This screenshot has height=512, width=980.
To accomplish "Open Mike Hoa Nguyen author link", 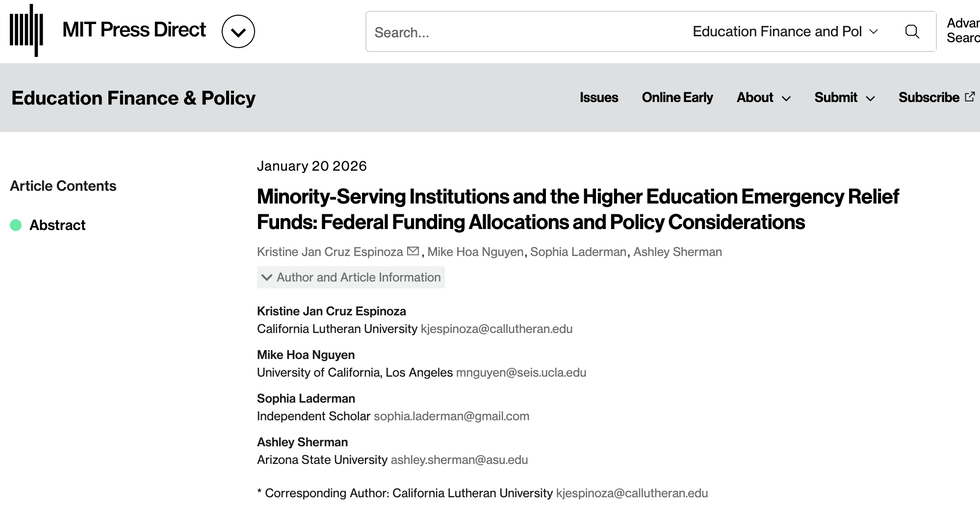I will (475, 252).
